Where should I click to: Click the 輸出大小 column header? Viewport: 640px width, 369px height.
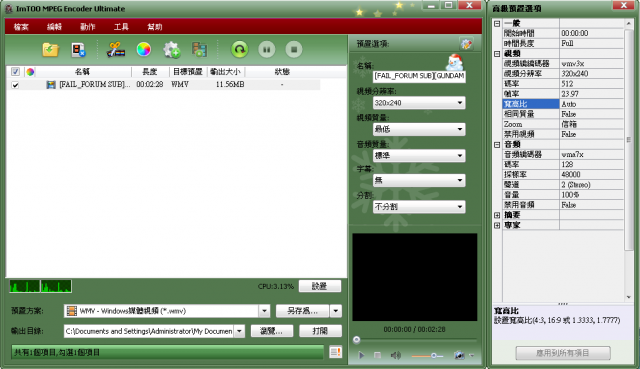pos(226,72)
